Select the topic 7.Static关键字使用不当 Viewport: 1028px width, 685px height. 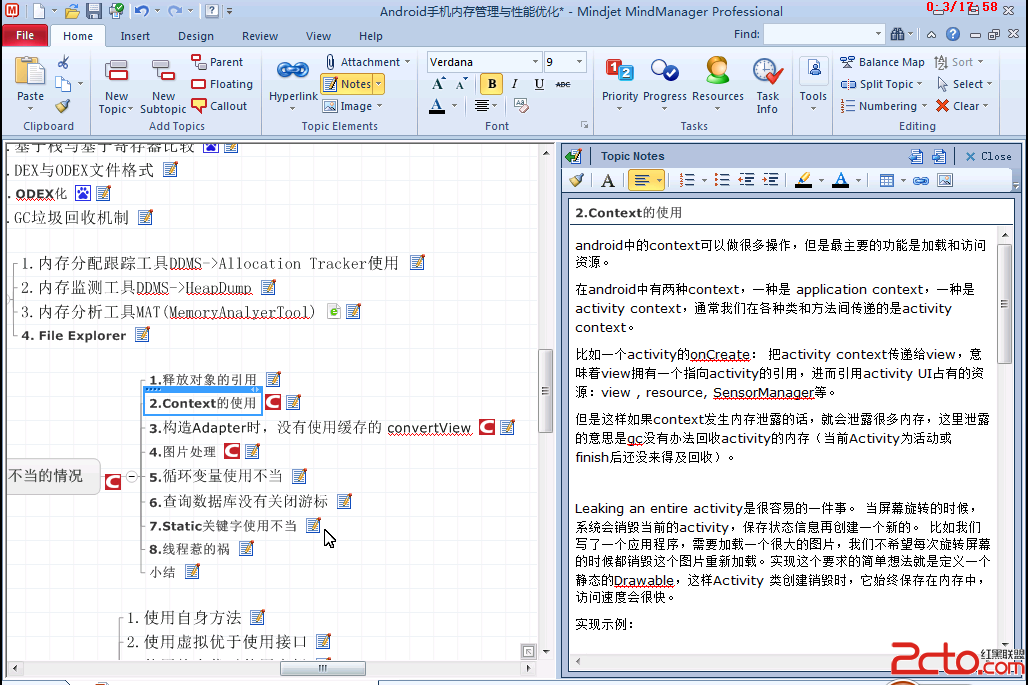222,526
